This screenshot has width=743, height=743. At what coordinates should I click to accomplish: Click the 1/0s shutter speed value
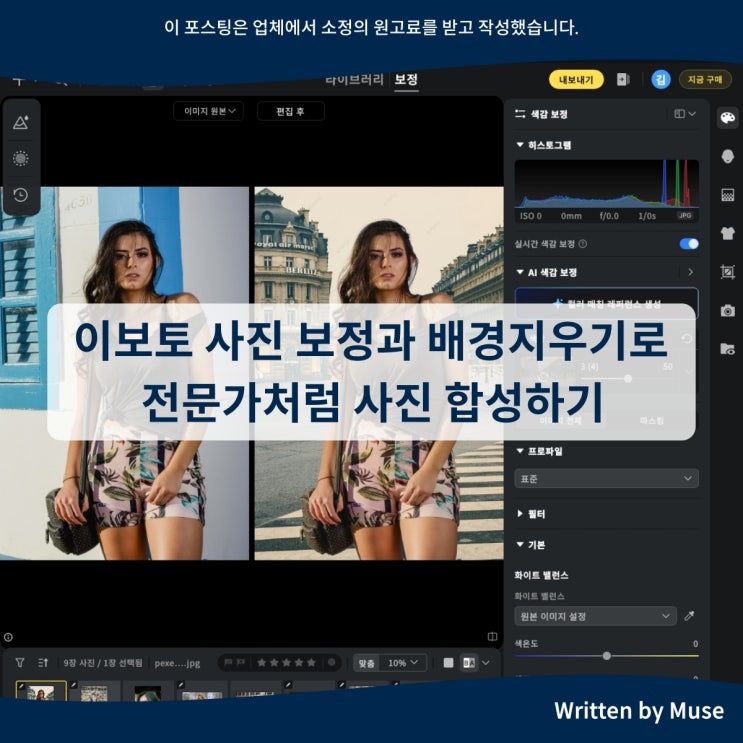click(x=647, y=216)
